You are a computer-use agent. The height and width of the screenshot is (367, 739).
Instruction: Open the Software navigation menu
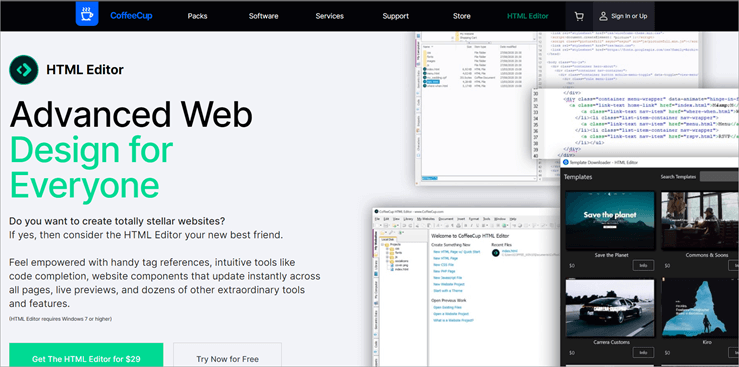263,16
